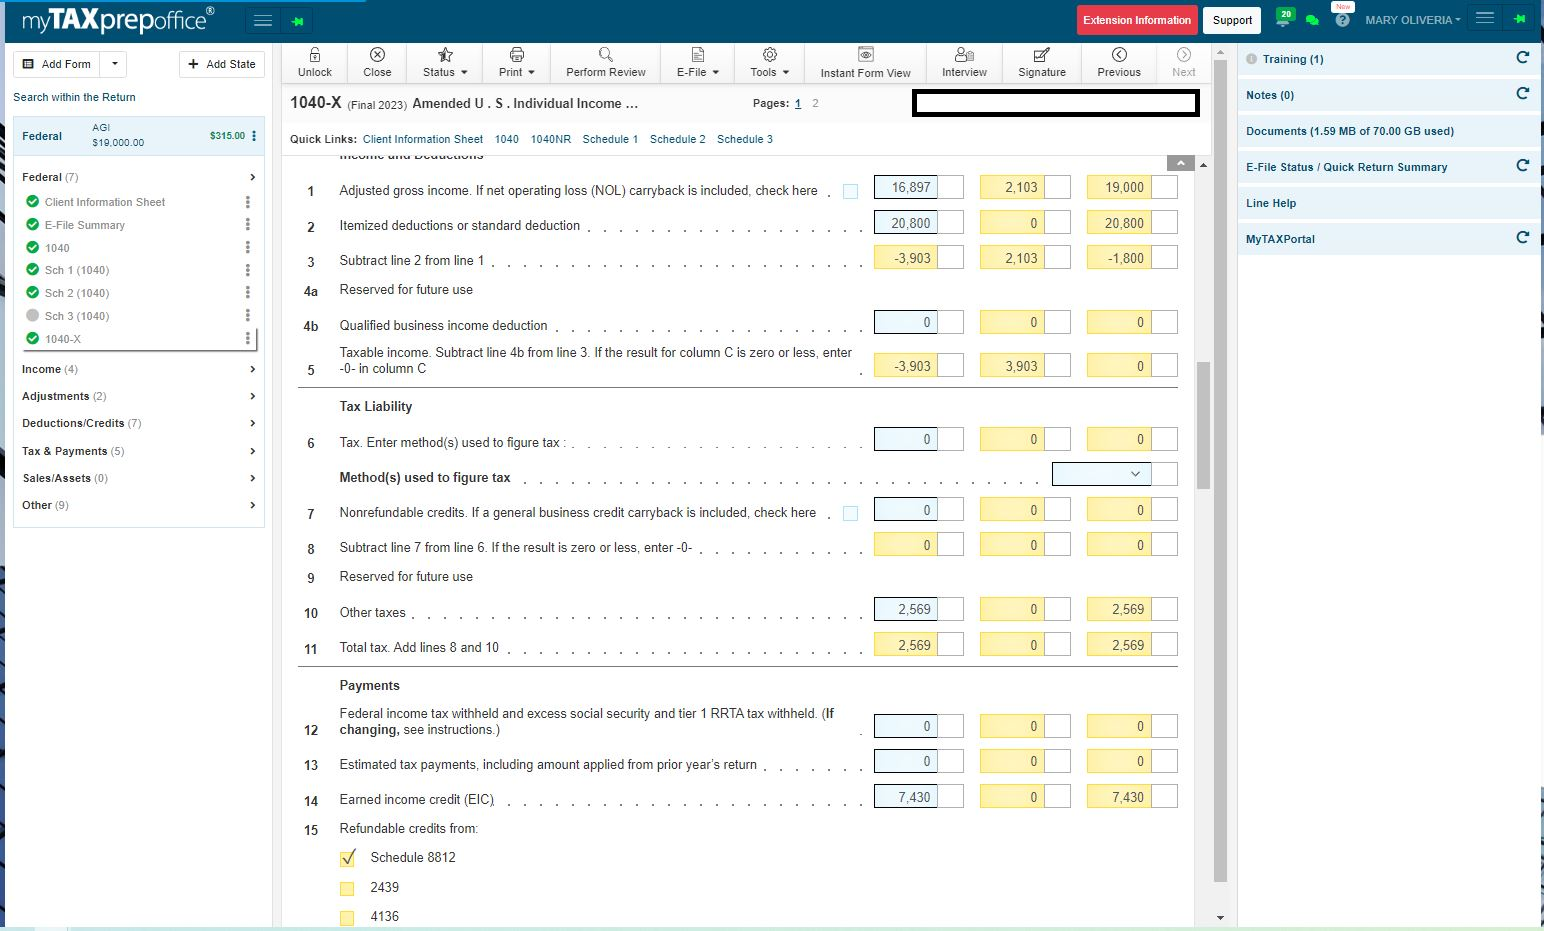Image resolution: width=1544 pixels, height=931 pixels.
Task: Open options menu for 1040-X form
Action: 248,339
